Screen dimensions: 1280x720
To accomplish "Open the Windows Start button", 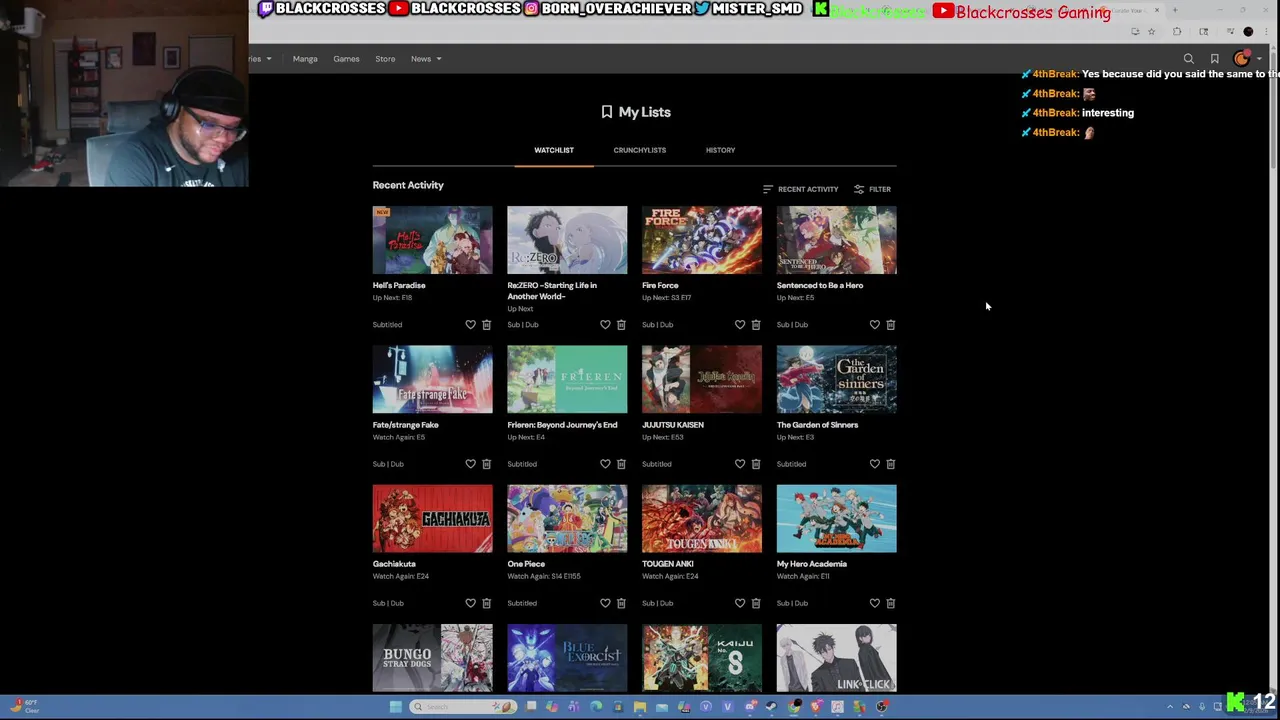I will click(x=396, y=707).
